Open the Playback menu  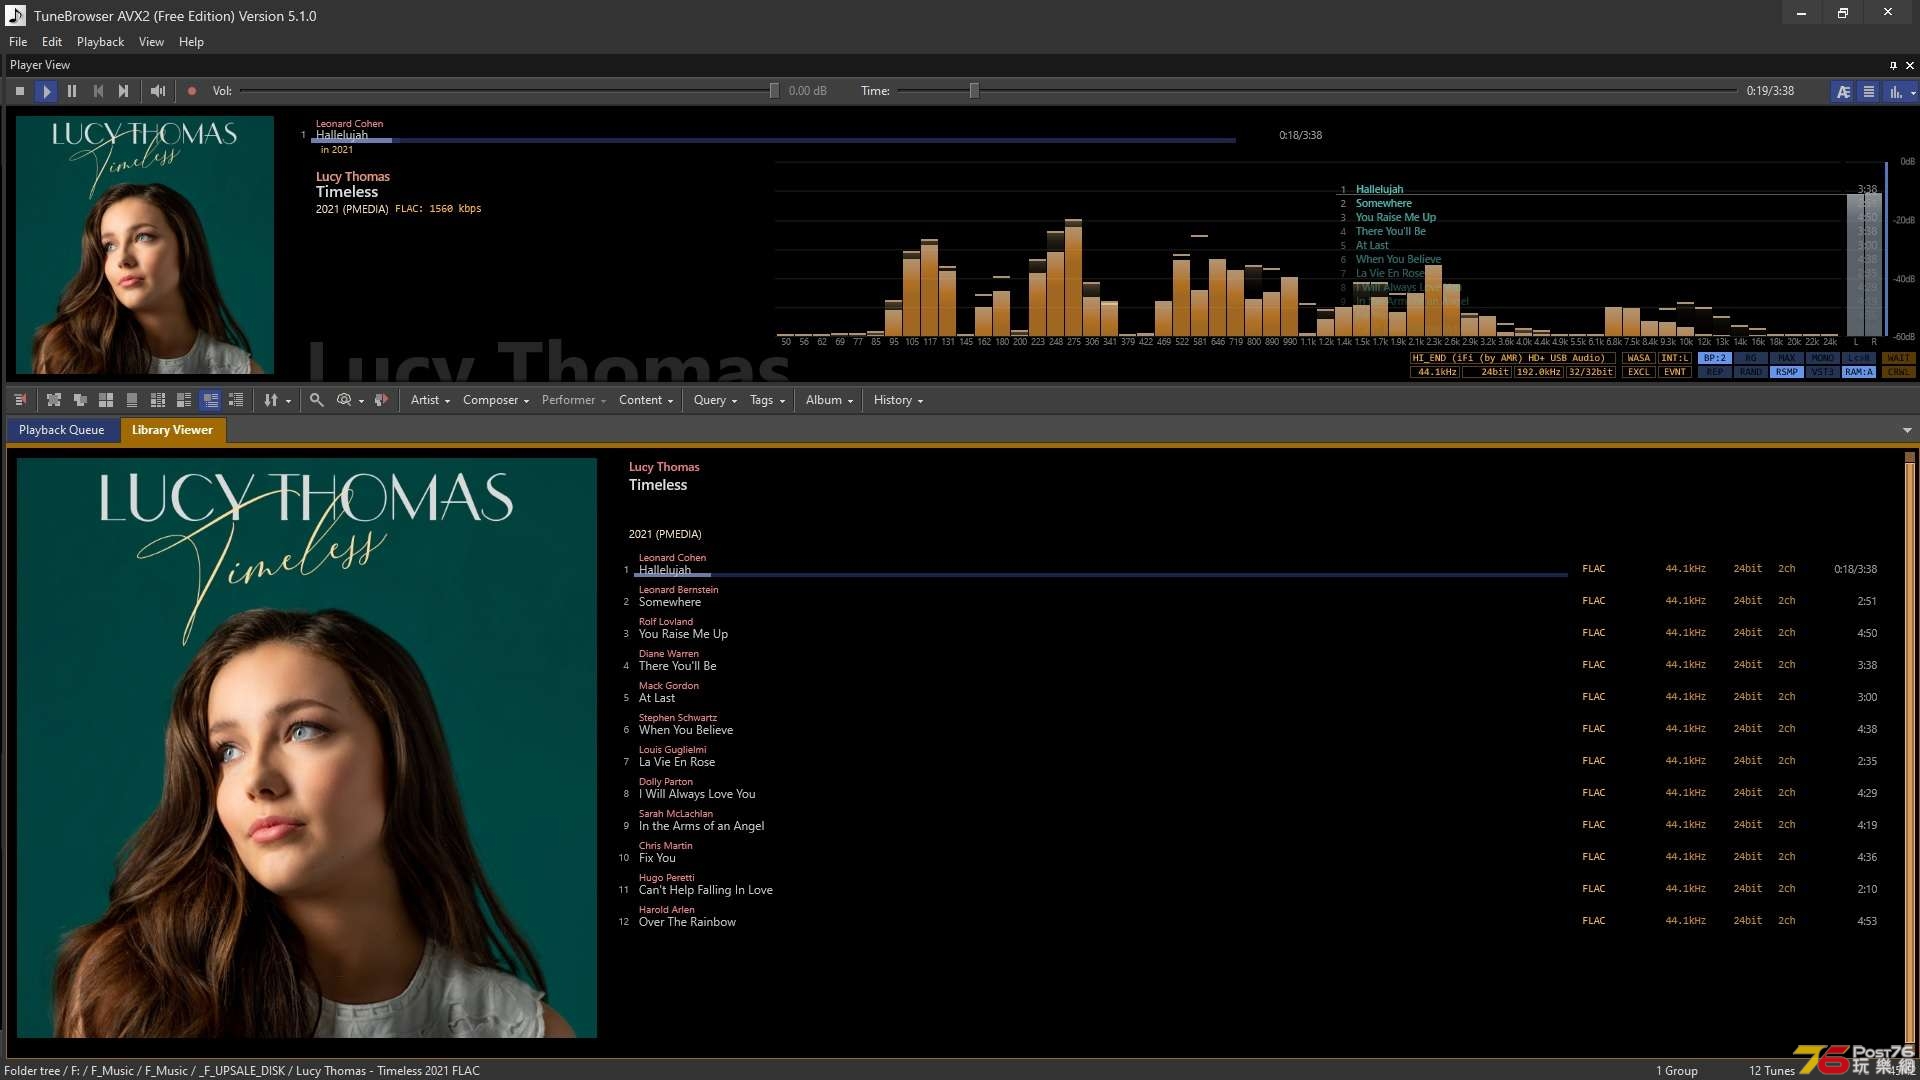tap(100, 42)
